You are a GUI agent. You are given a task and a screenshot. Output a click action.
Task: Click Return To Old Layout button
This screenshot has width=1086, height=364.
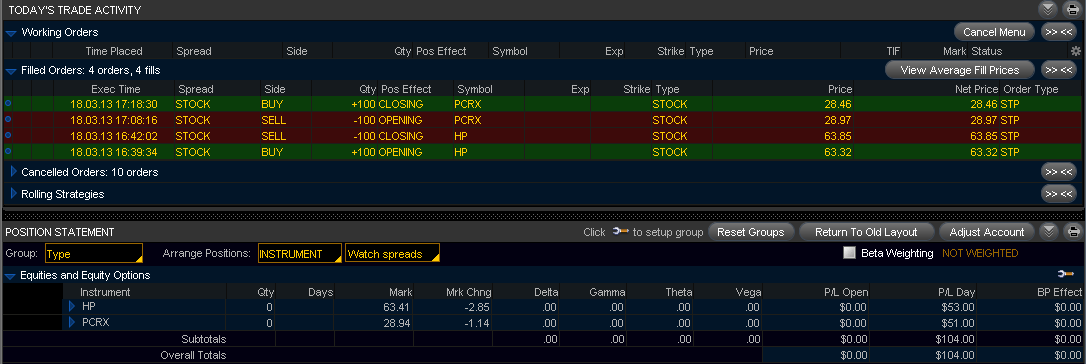click(866, 232)
